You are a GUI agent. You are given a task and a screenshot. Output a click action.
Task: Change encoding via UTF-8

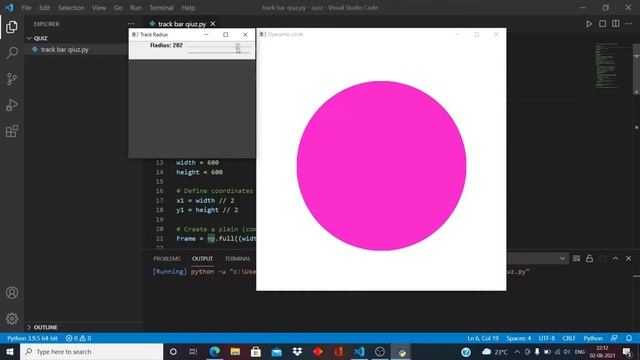(x=547, y=338)
